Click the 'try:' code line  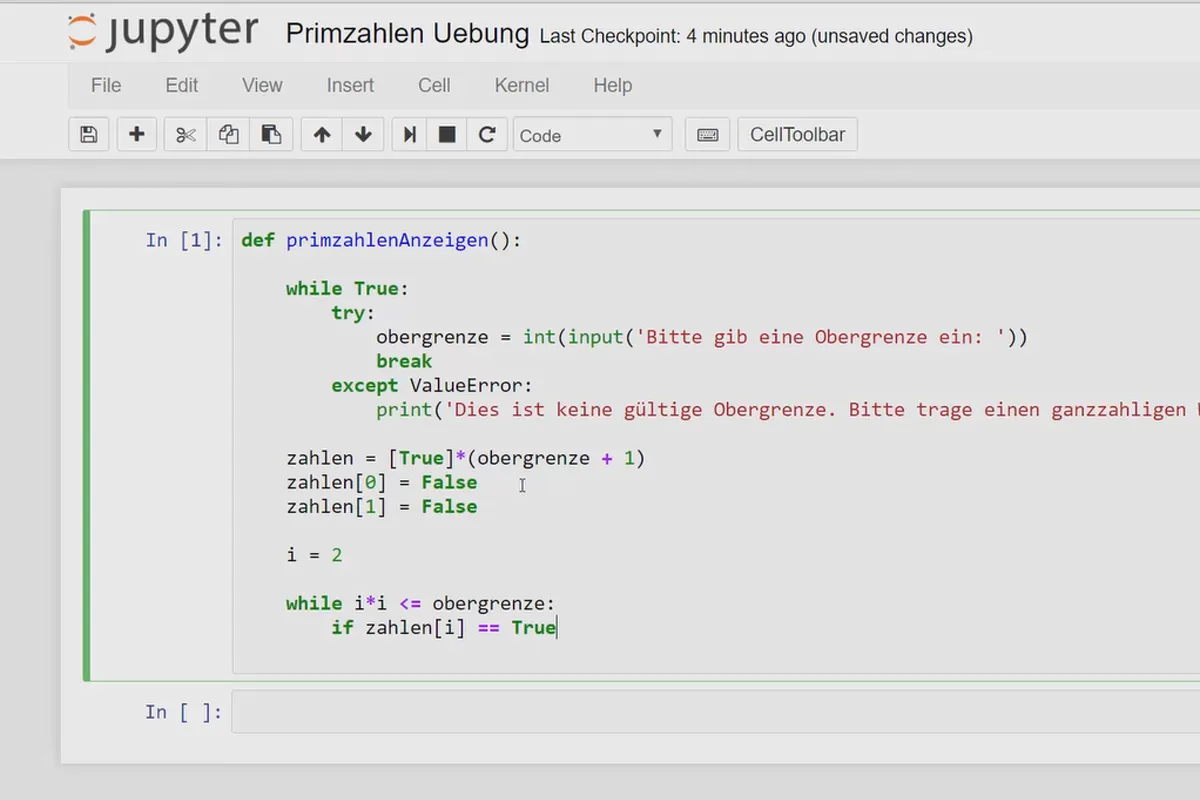click(x=353, y=313)
